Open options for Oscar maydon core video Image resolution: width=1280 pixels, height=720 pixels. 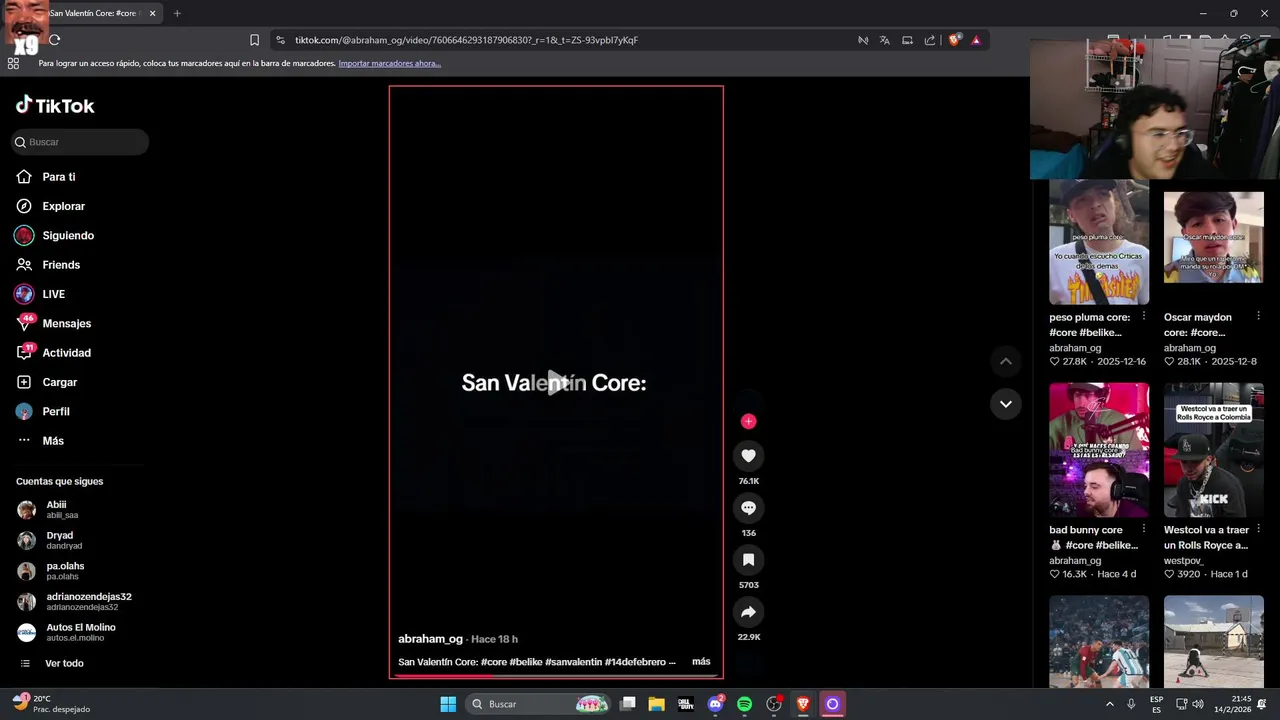[x=1259, y=316]
